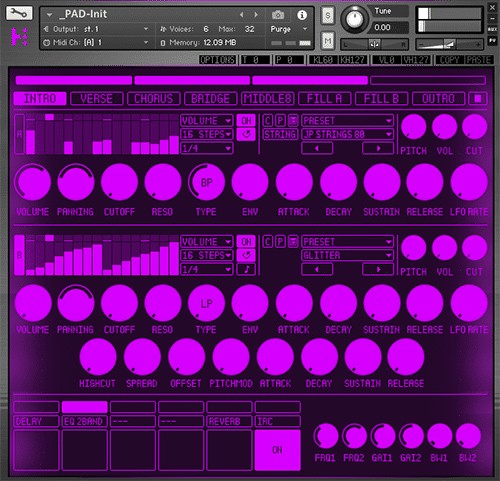
Task: Click the C copy icon in layer A
Action: click(x=268, y=120)
